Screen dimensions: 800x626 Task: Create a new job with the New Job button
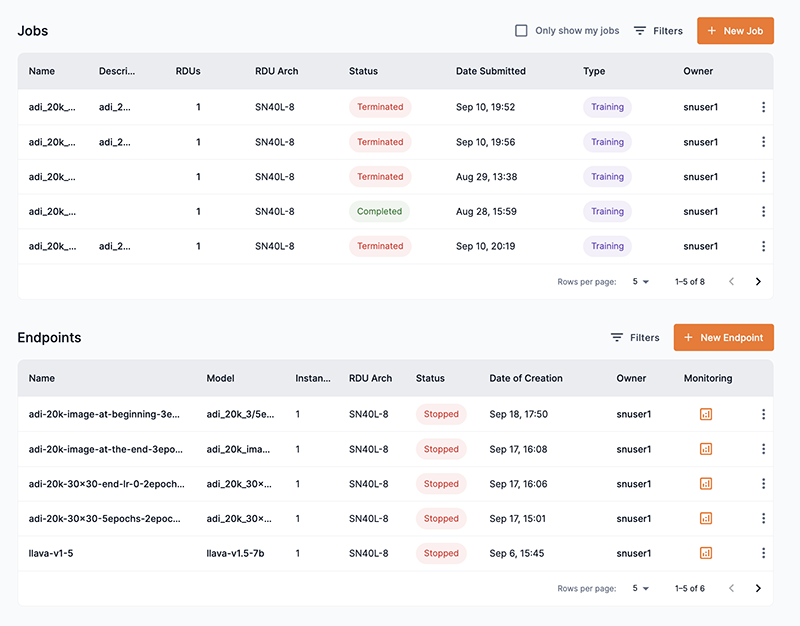[735, 31]
